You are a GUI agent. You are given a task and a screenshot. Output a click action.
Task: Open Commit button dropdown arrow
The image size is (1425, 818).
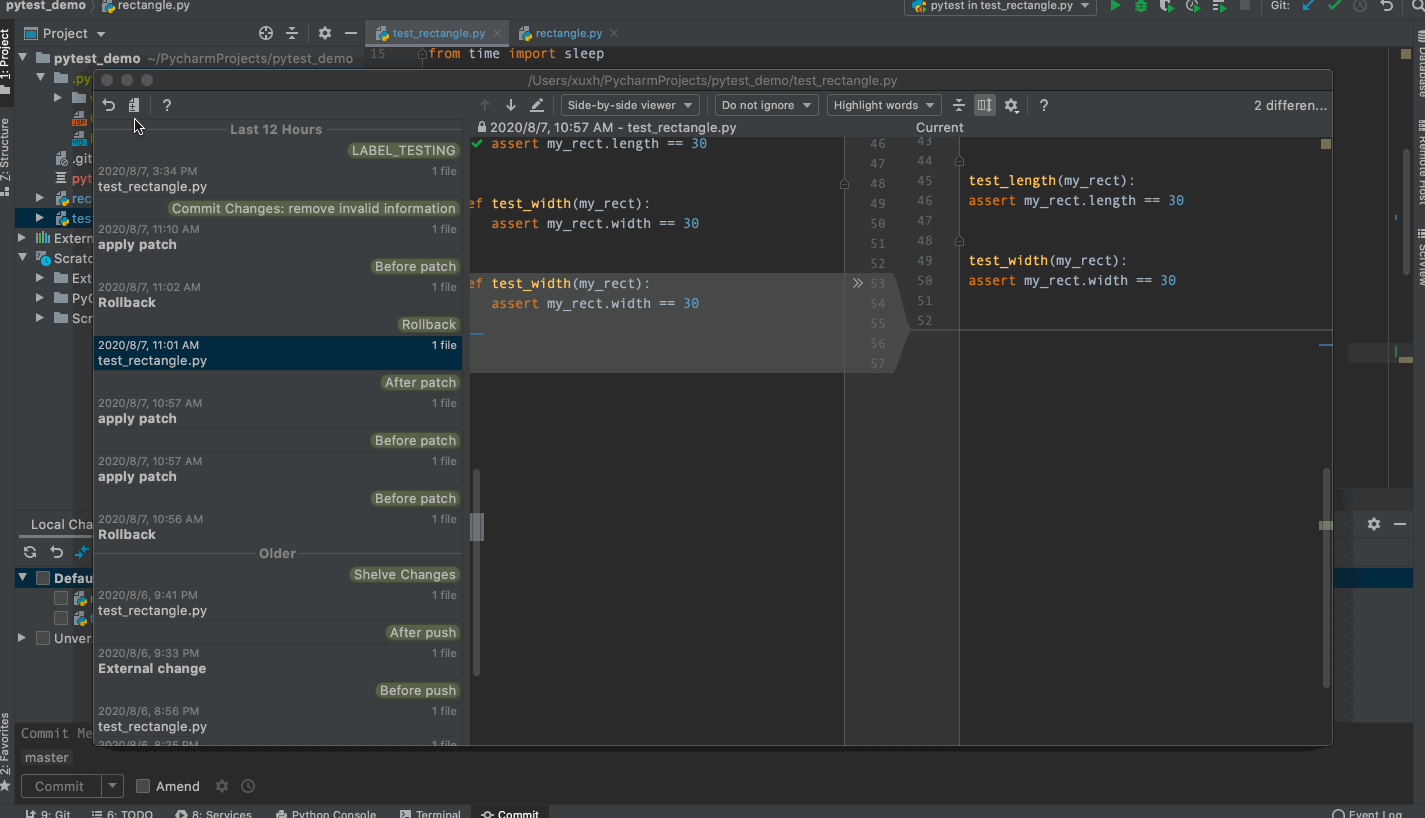pyautogui.click(x=113, y=786)
